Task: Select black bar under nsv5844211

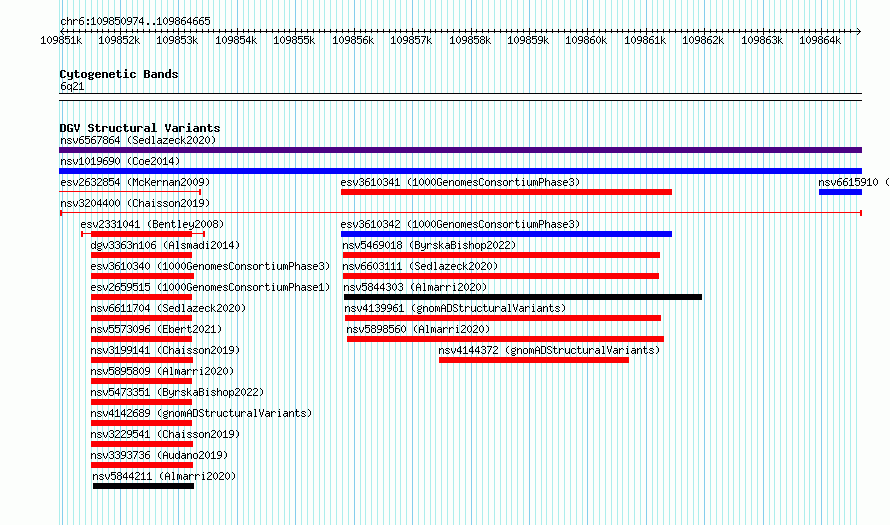Action: [x=144, y=486]
